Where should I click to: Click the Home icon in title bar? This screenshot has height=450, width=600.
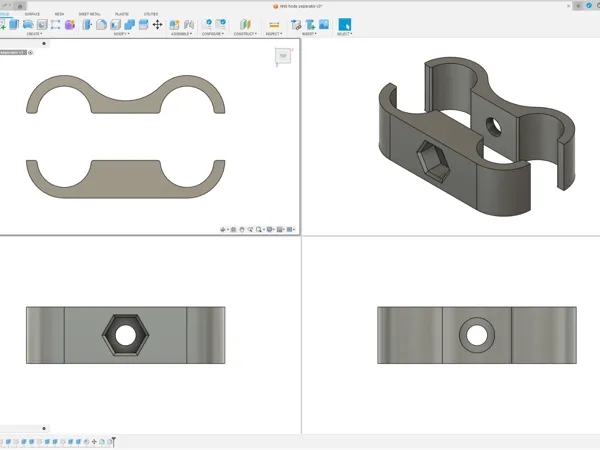tap(20, 6)
